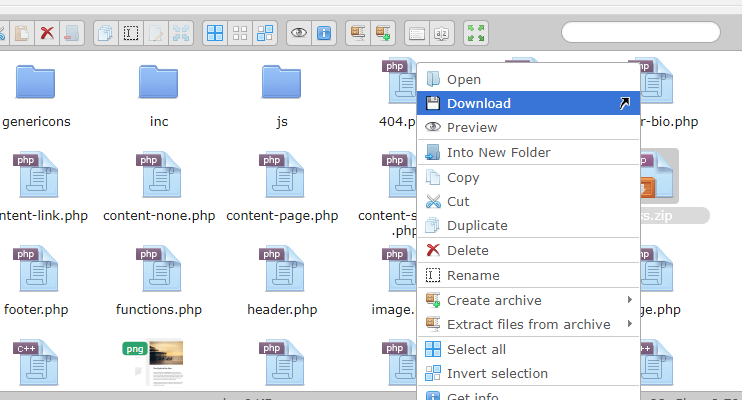Click the red X Delete toolbar icon
742x400 pixels.
(47, 33)
